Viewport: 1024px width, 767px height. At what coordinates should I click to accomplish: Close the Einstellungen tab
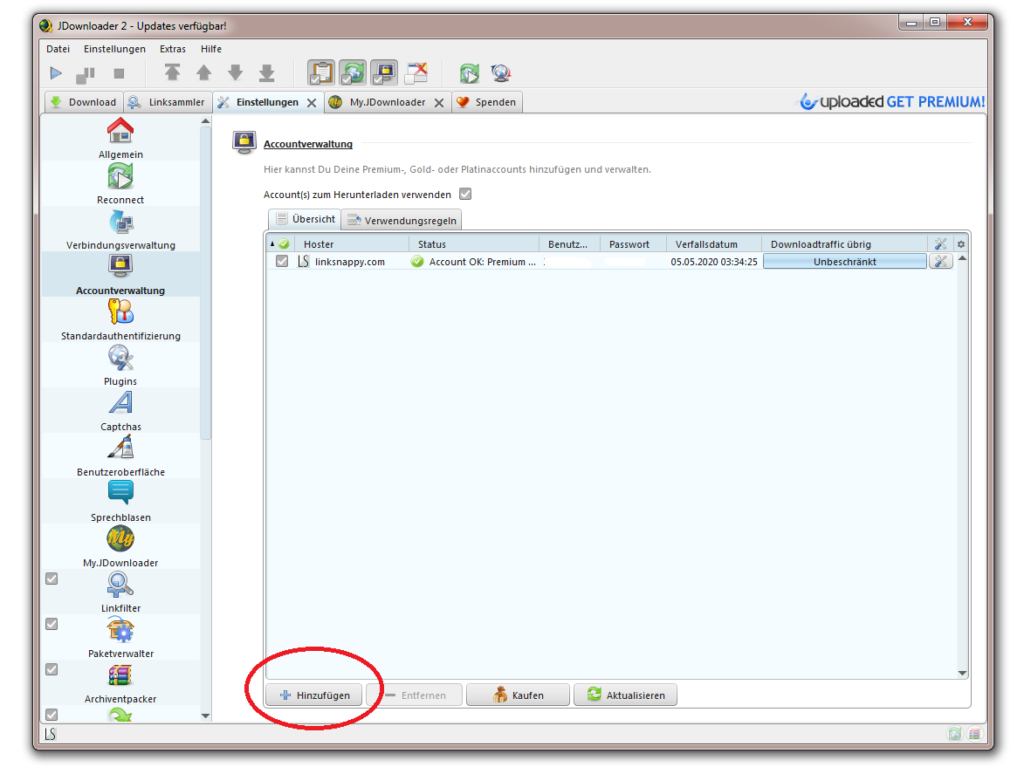312,103
